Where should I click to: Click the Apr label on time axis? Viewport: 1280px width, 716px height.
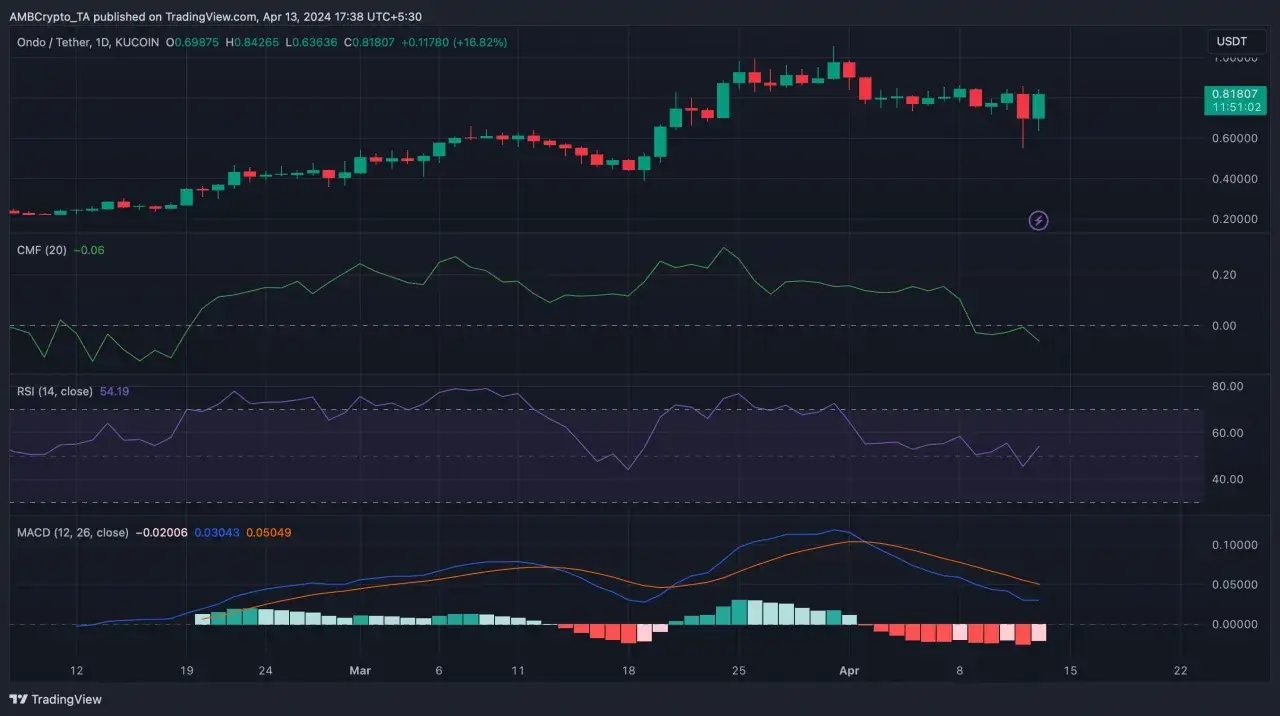[x=849, y=670]
